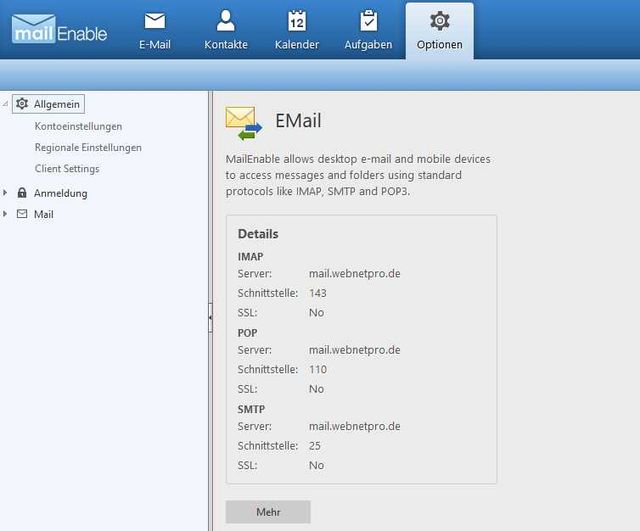
Task: Select the Aufgaben clipboard icon
Action: pos(368,21)
